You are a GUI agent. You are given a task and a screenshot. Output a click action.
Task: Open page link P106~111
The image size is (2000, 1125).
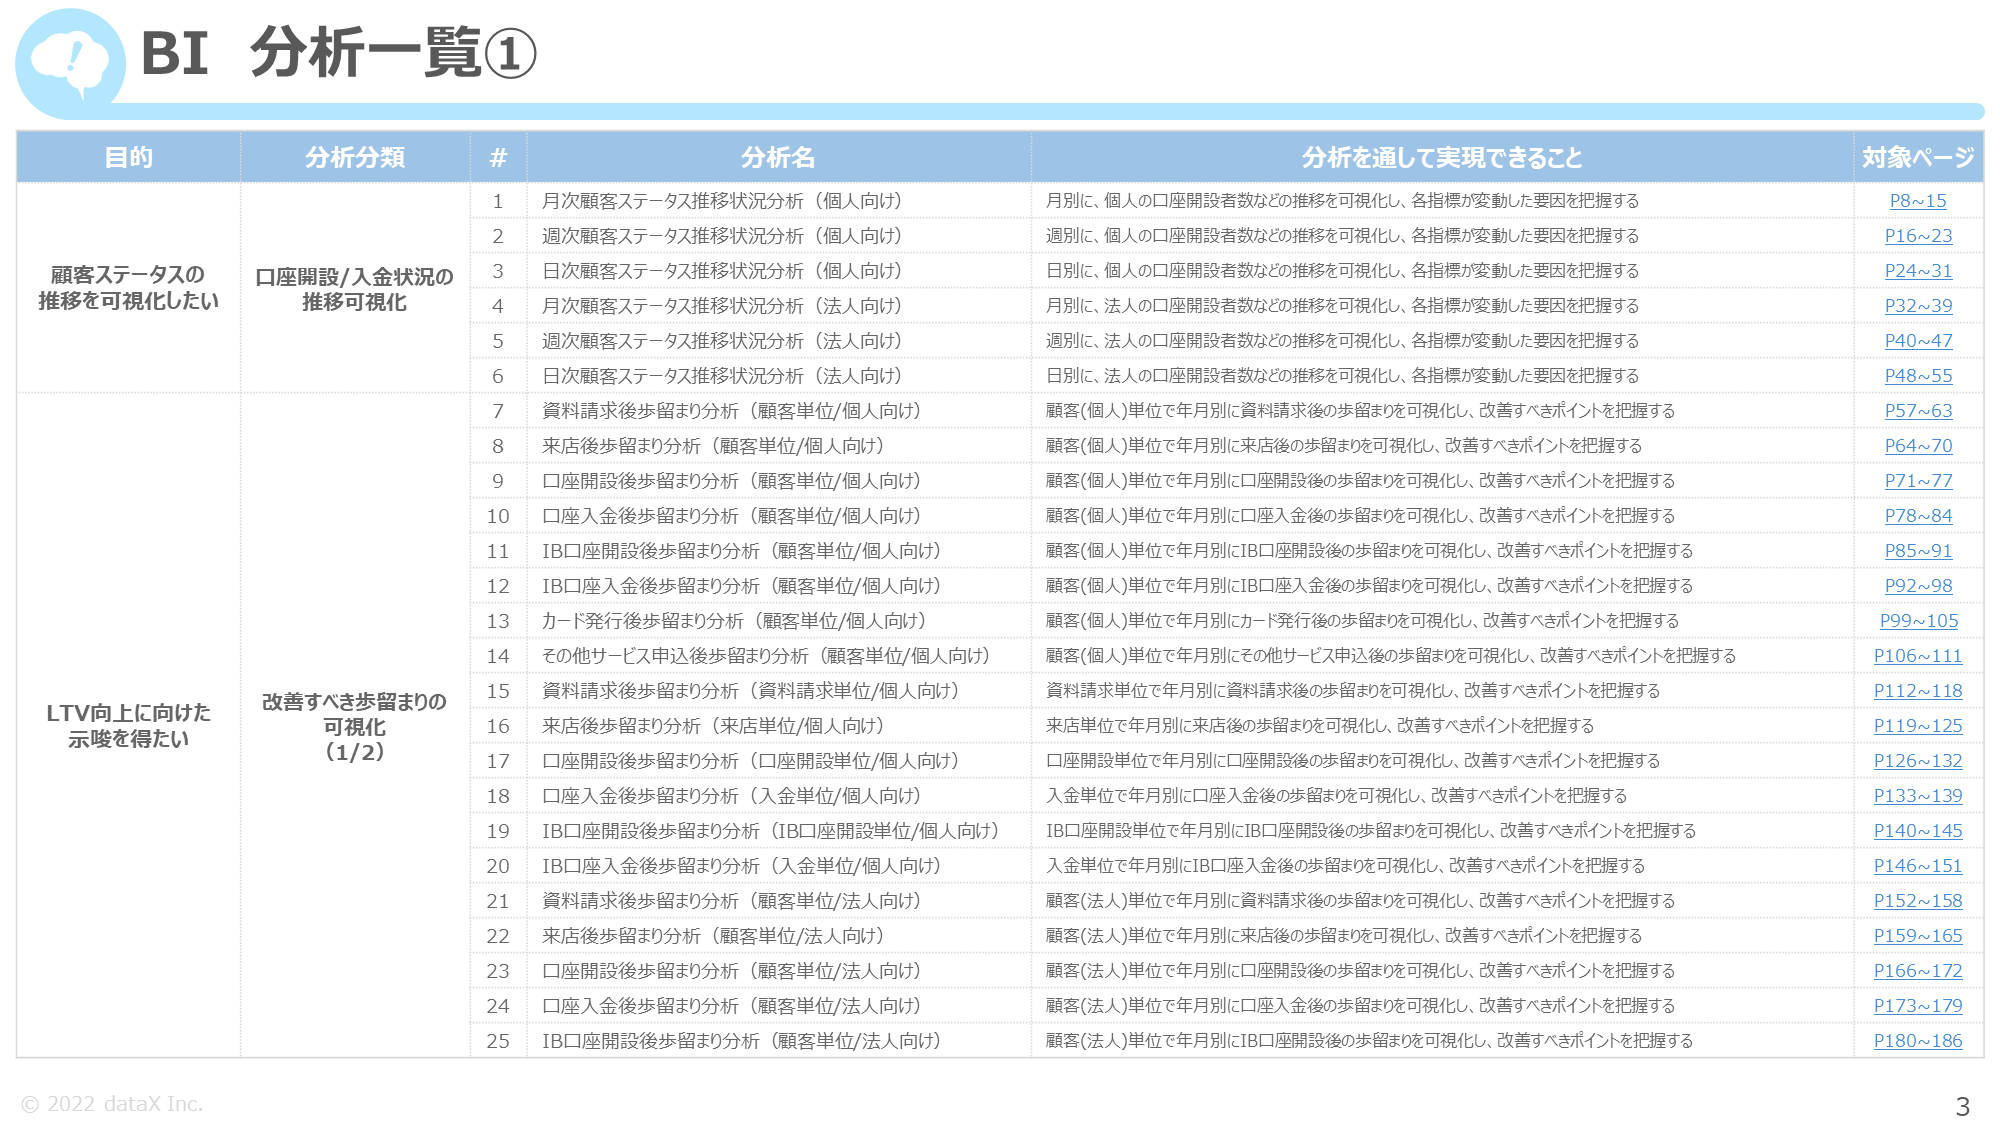click(1918, 656)
